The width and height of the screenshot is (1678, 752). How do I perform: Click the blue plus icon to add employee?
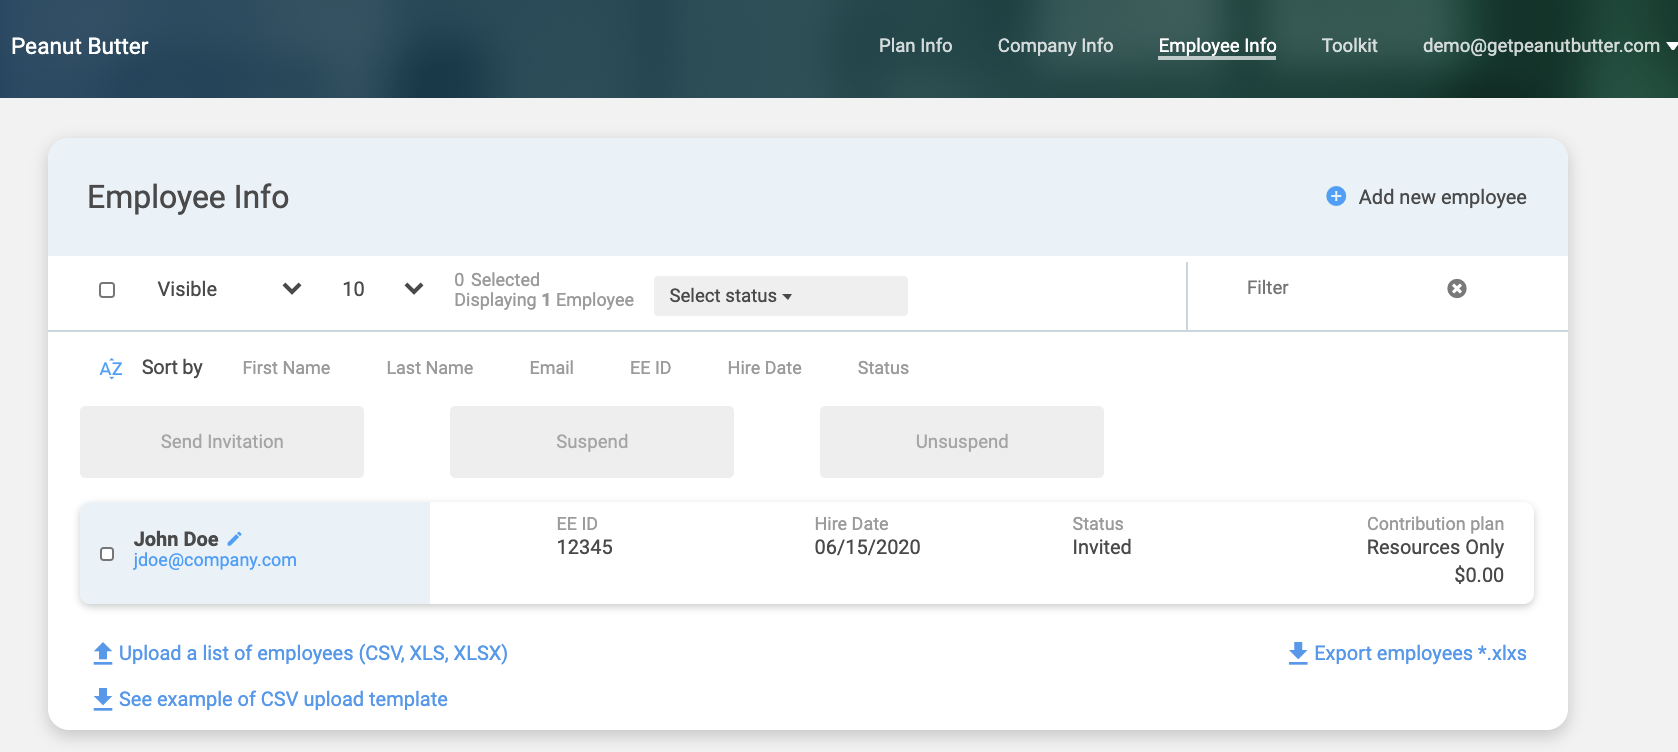1335,196
